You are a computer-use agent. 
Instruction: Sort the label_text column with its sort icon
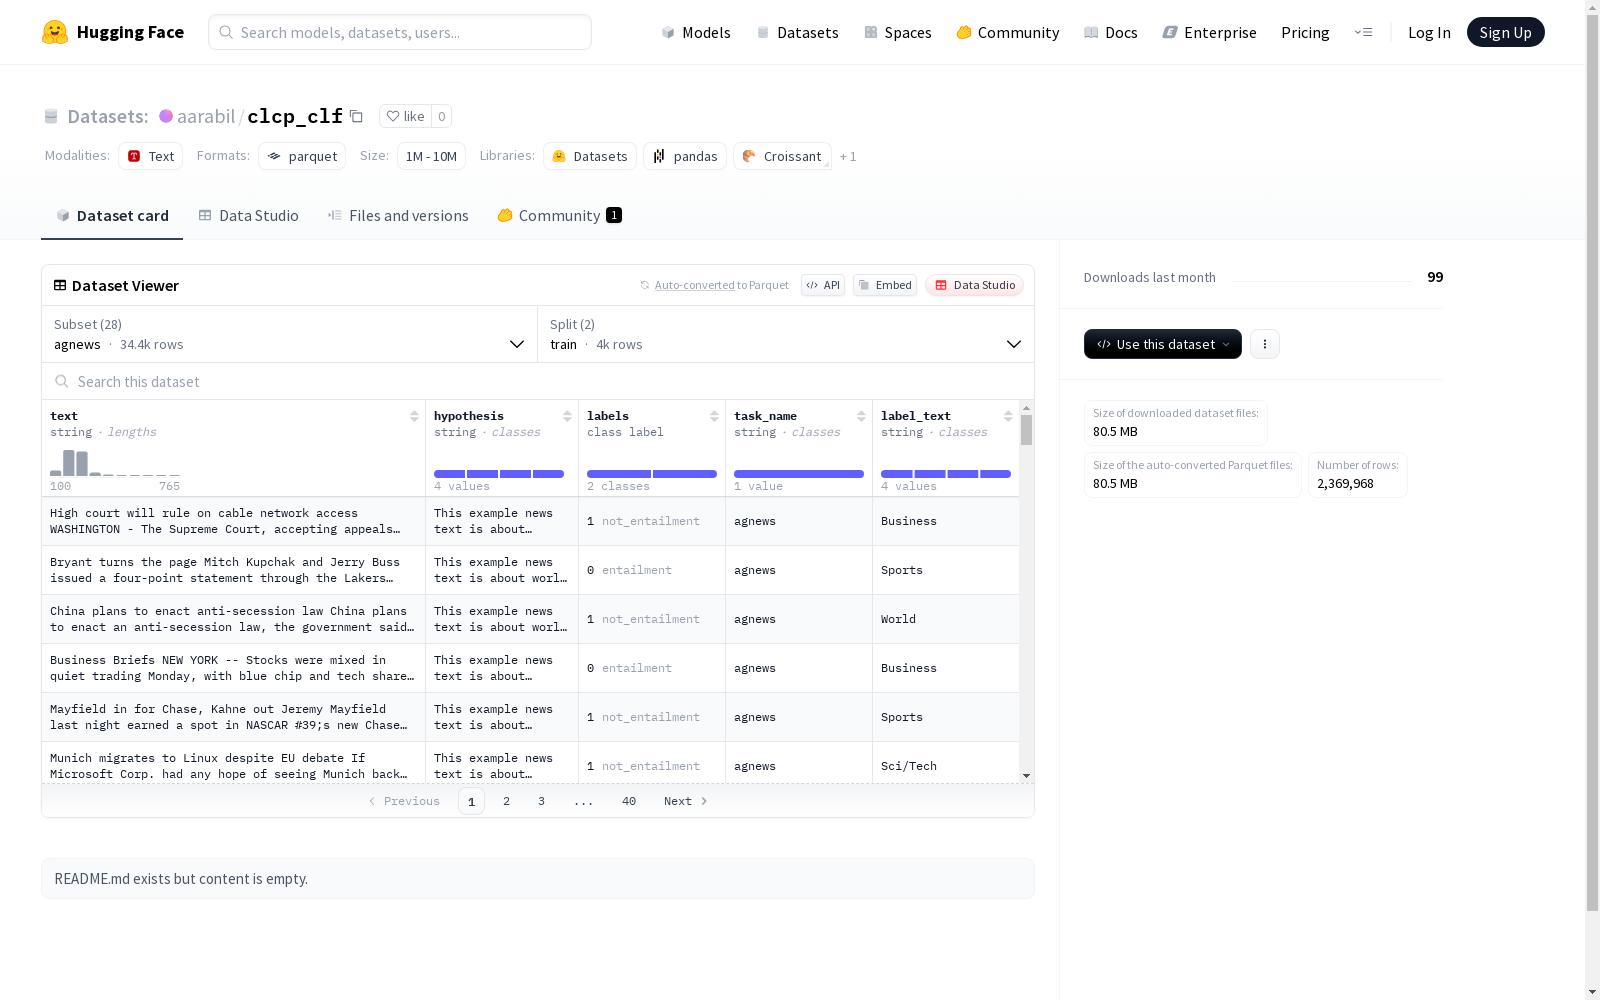[x=1008, y=416]
